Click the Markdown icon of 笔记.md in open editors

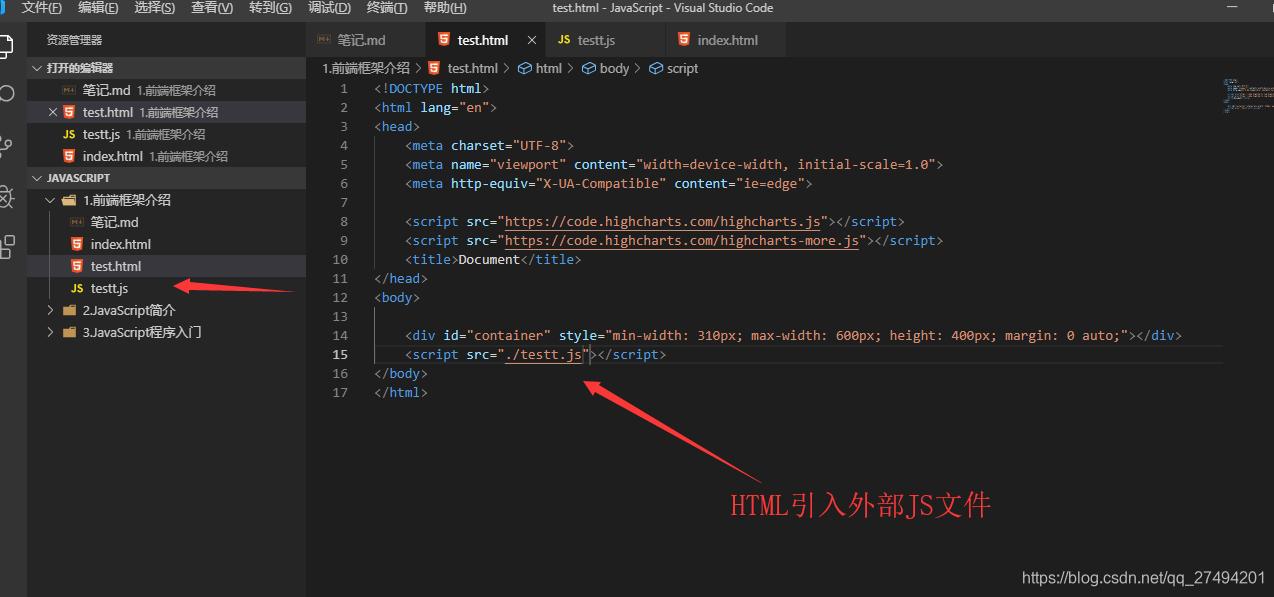pos(69,90)
